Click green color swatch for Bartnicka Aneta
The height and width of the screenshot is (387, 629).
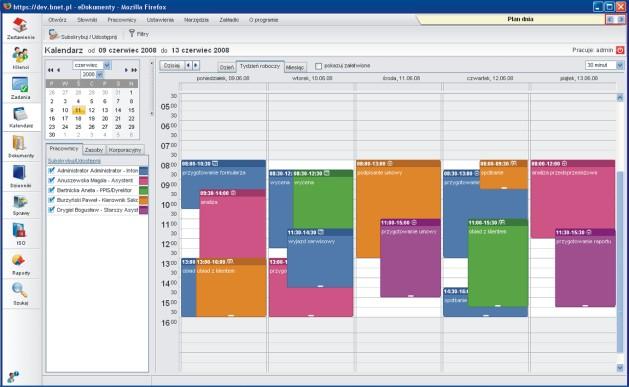coord(143,190)
